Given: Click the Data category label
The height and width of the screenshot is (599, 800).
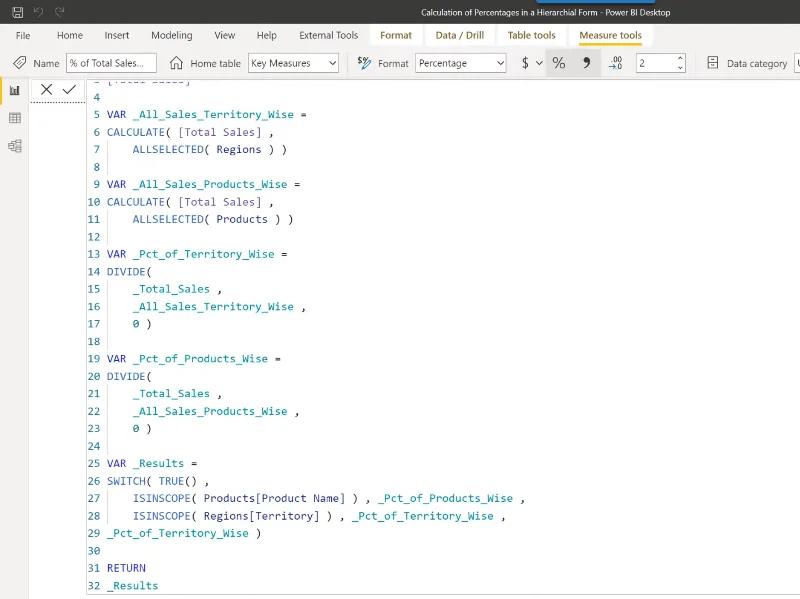Looking at the screenshot, I should click(x=757, y=63).
